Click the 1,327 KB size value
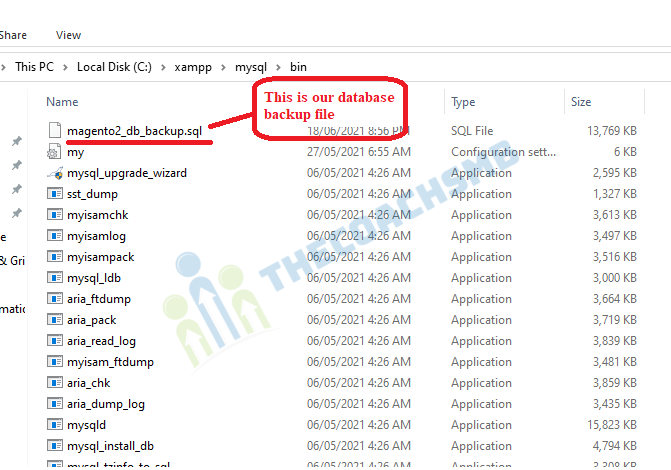The width and height of the screenshot is (671, 470). [x=615, y=193]
